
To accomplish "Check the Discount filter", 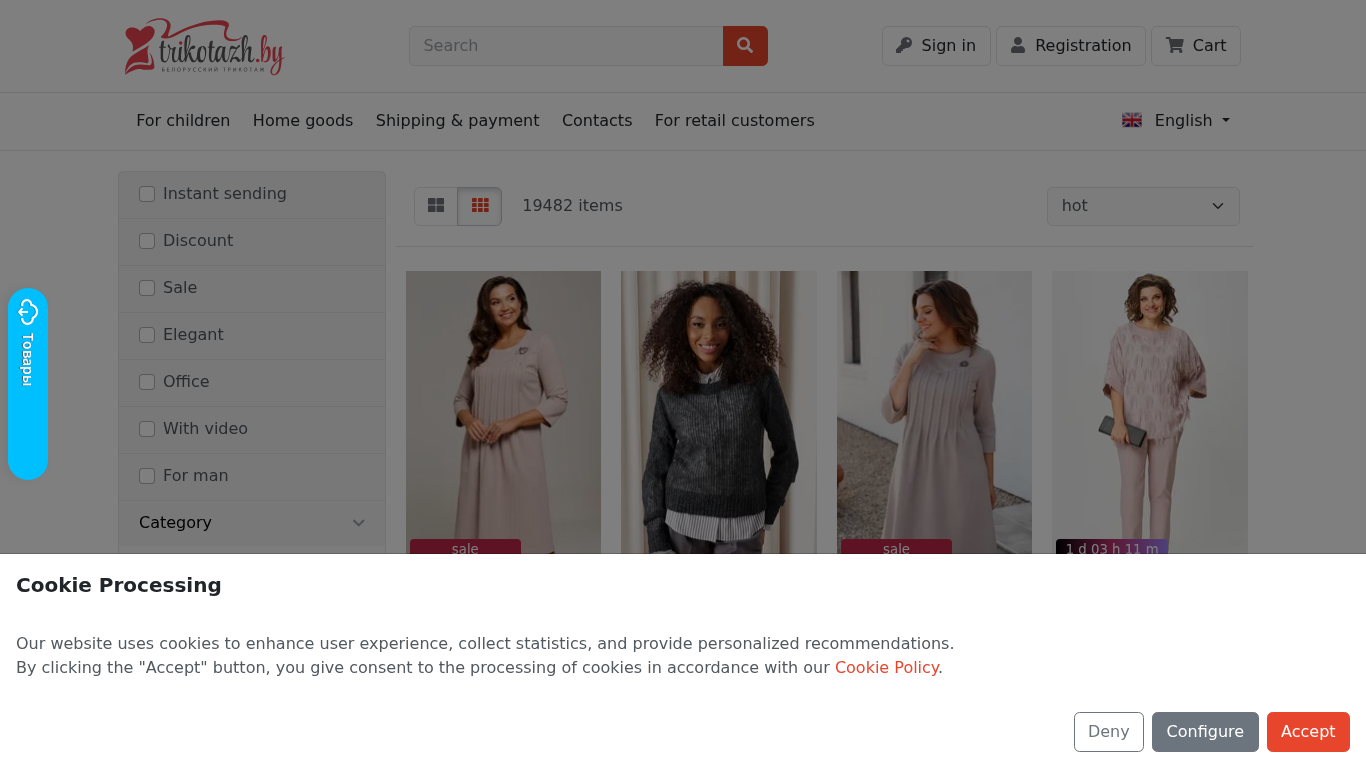I will pos(147,241).
